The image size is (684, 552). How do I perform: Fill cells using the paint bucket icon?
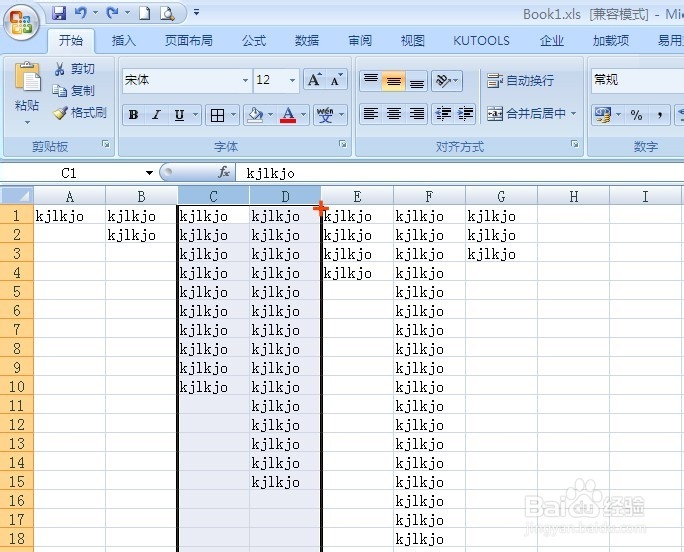[x=255, y=115]
